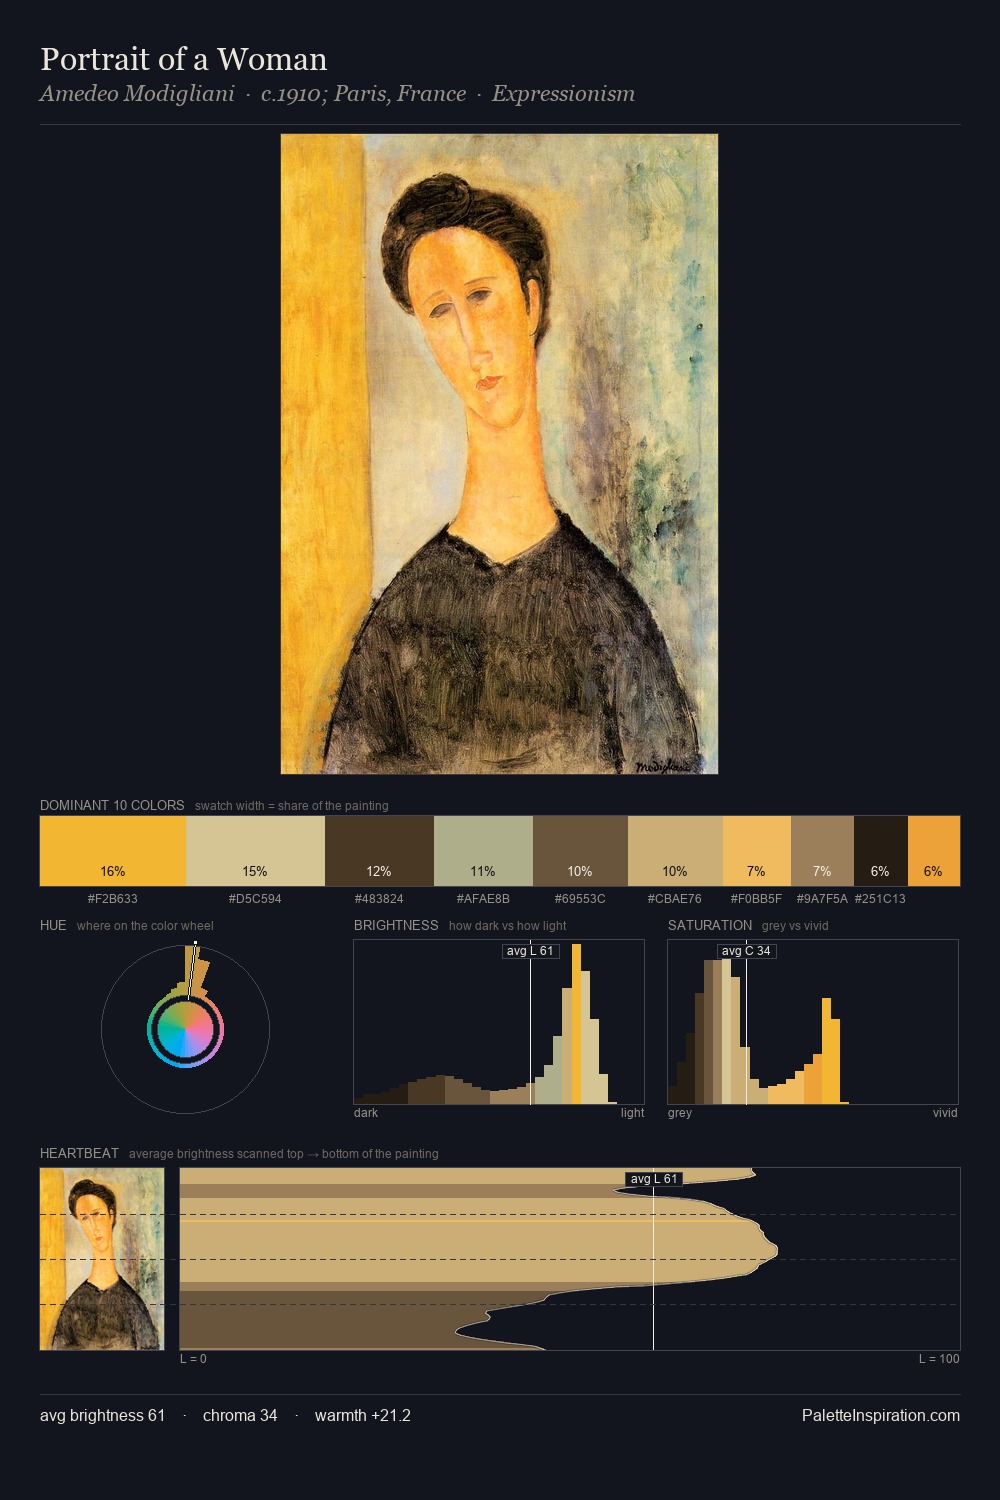
Task: Click the footer "avg brightness 61" stat
Action: (x=102, y=1415)
